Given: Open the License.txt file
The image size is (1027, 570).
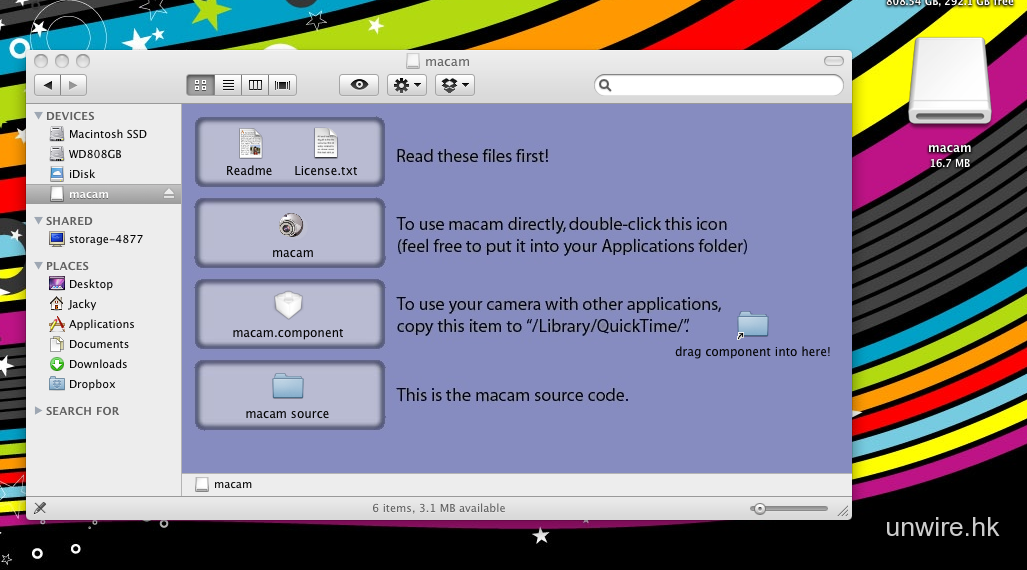Looking at the screenshot, I should pyautogui.click(x=325, y=144).
